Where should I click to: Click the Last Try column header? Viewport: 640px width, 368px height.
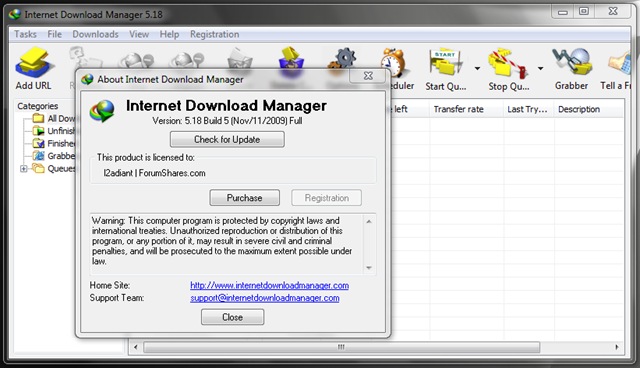[528, 109]
